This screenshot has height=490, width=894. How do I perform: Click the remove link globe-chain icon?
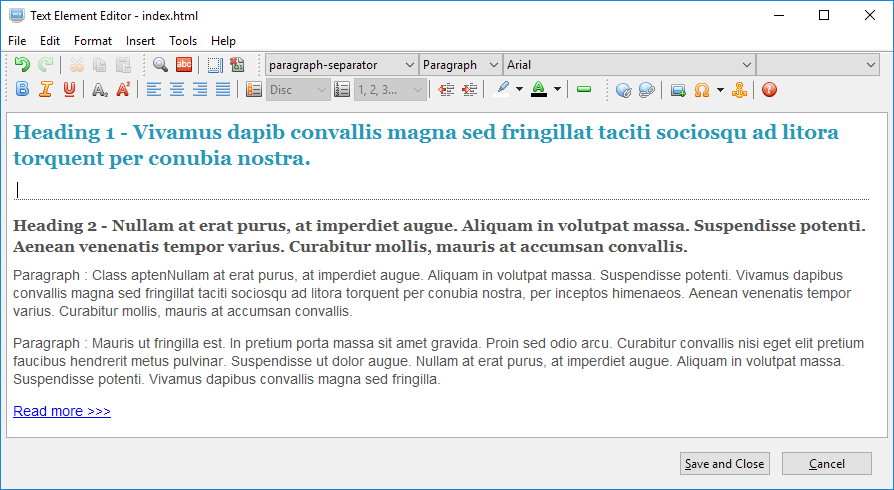click(647, 90)
